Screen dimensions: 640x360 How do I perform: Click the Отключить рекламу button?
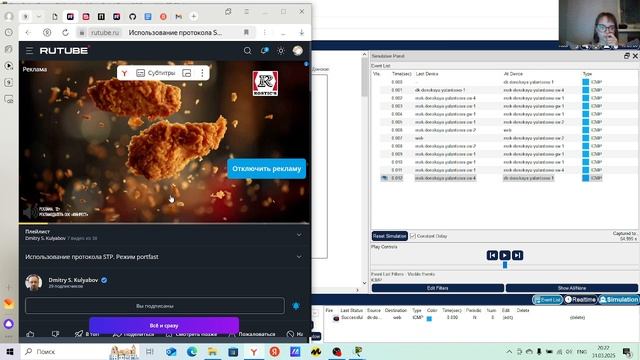click(267, 169)
